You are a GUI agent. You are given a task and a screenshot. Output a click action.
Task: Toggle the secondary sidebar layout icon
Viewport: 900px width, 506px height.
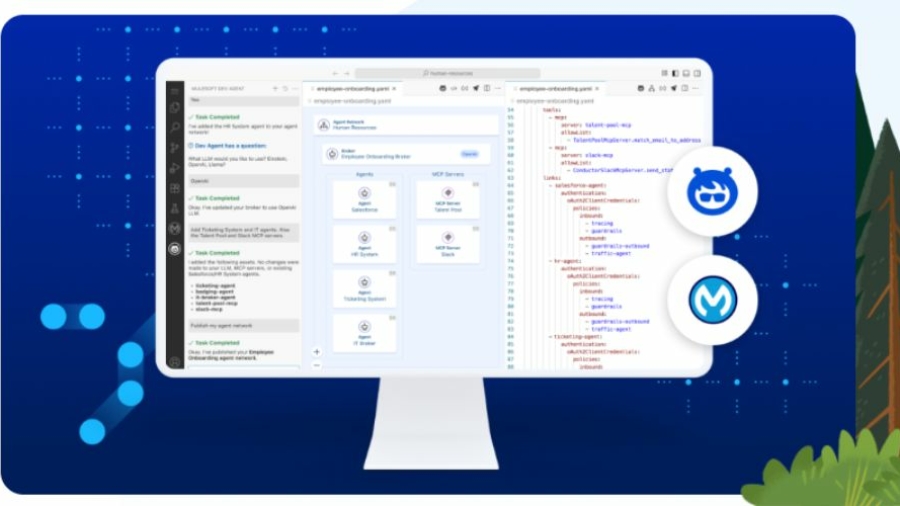tap(697, 73)
